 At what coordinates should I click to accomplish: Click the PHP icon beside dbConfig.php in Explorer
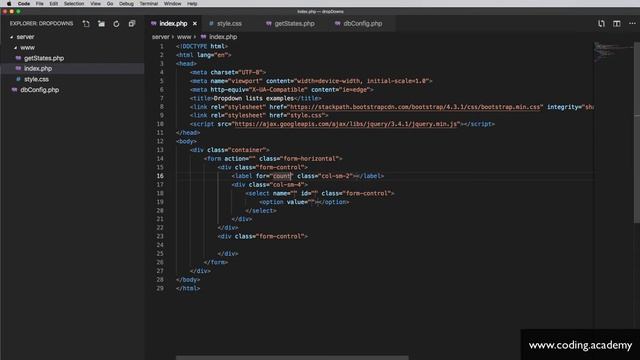point(15,90)
